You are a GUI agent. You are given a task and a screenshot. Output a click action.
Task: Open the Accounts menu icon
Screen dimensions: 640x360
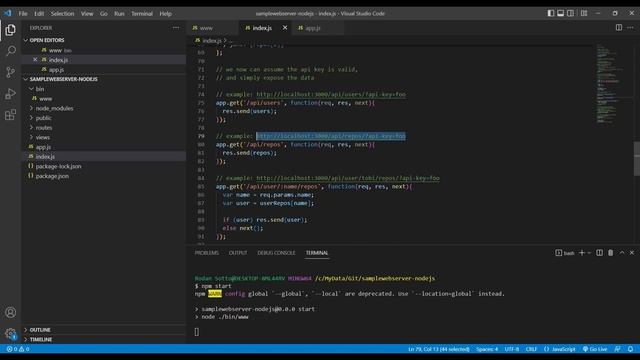[11, 313]
